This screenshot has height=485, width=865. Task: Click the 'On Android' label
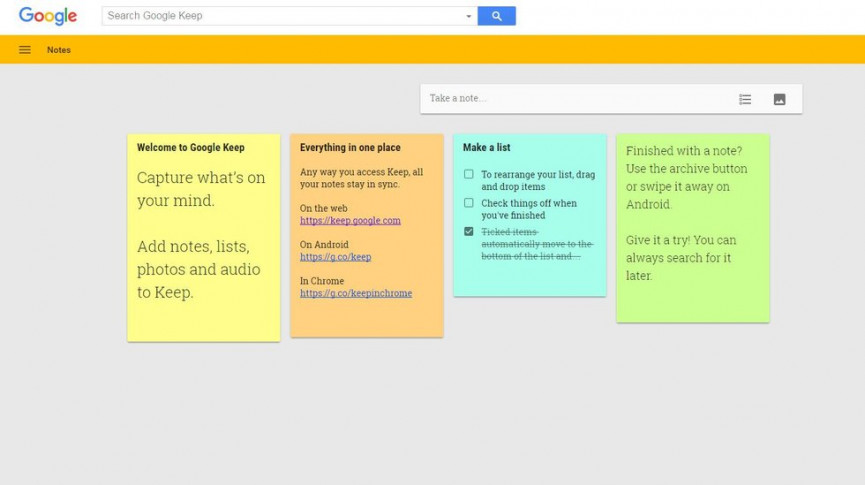point(324,244)
